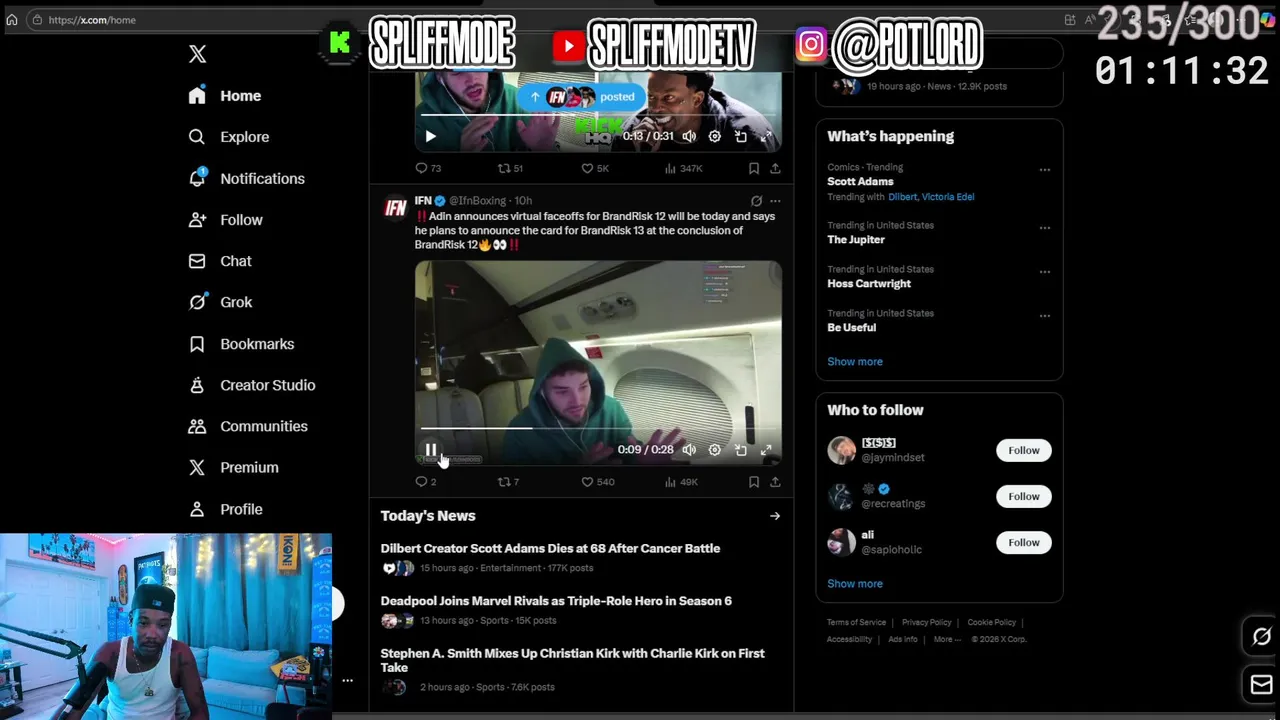Image resolution: width=1280 pixels, height=720 pixels.
Task: Toggle picture-in-picture on IFN video
Action: pos(741,450)
